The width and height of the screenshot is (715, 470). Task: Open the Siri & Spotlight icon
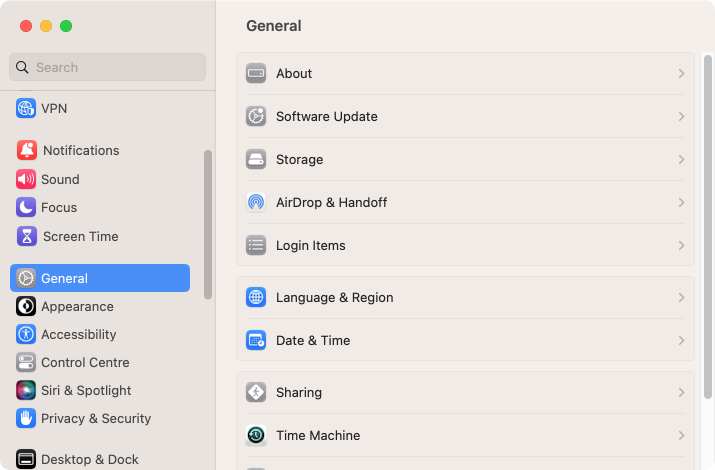26,391
